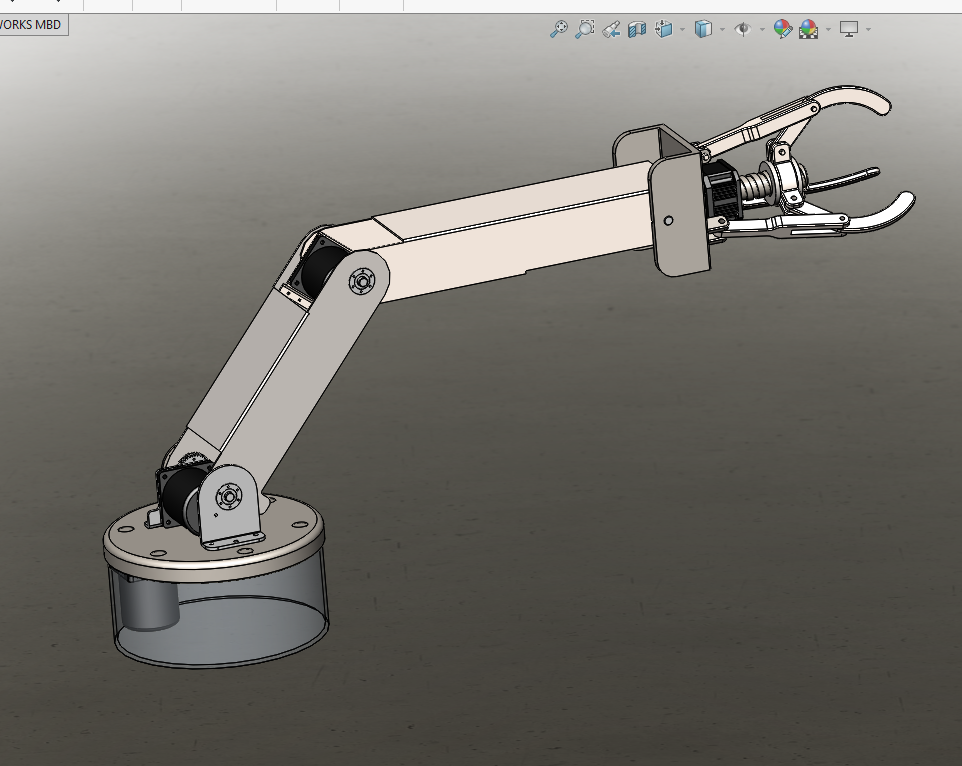
Task: Open Edit Appearance color ball
Action: [x=782, y=29]
